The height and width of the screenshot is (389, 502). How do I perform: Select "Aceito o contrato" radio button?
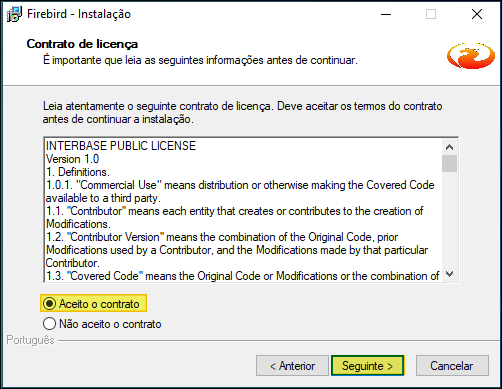coord(49,304)
